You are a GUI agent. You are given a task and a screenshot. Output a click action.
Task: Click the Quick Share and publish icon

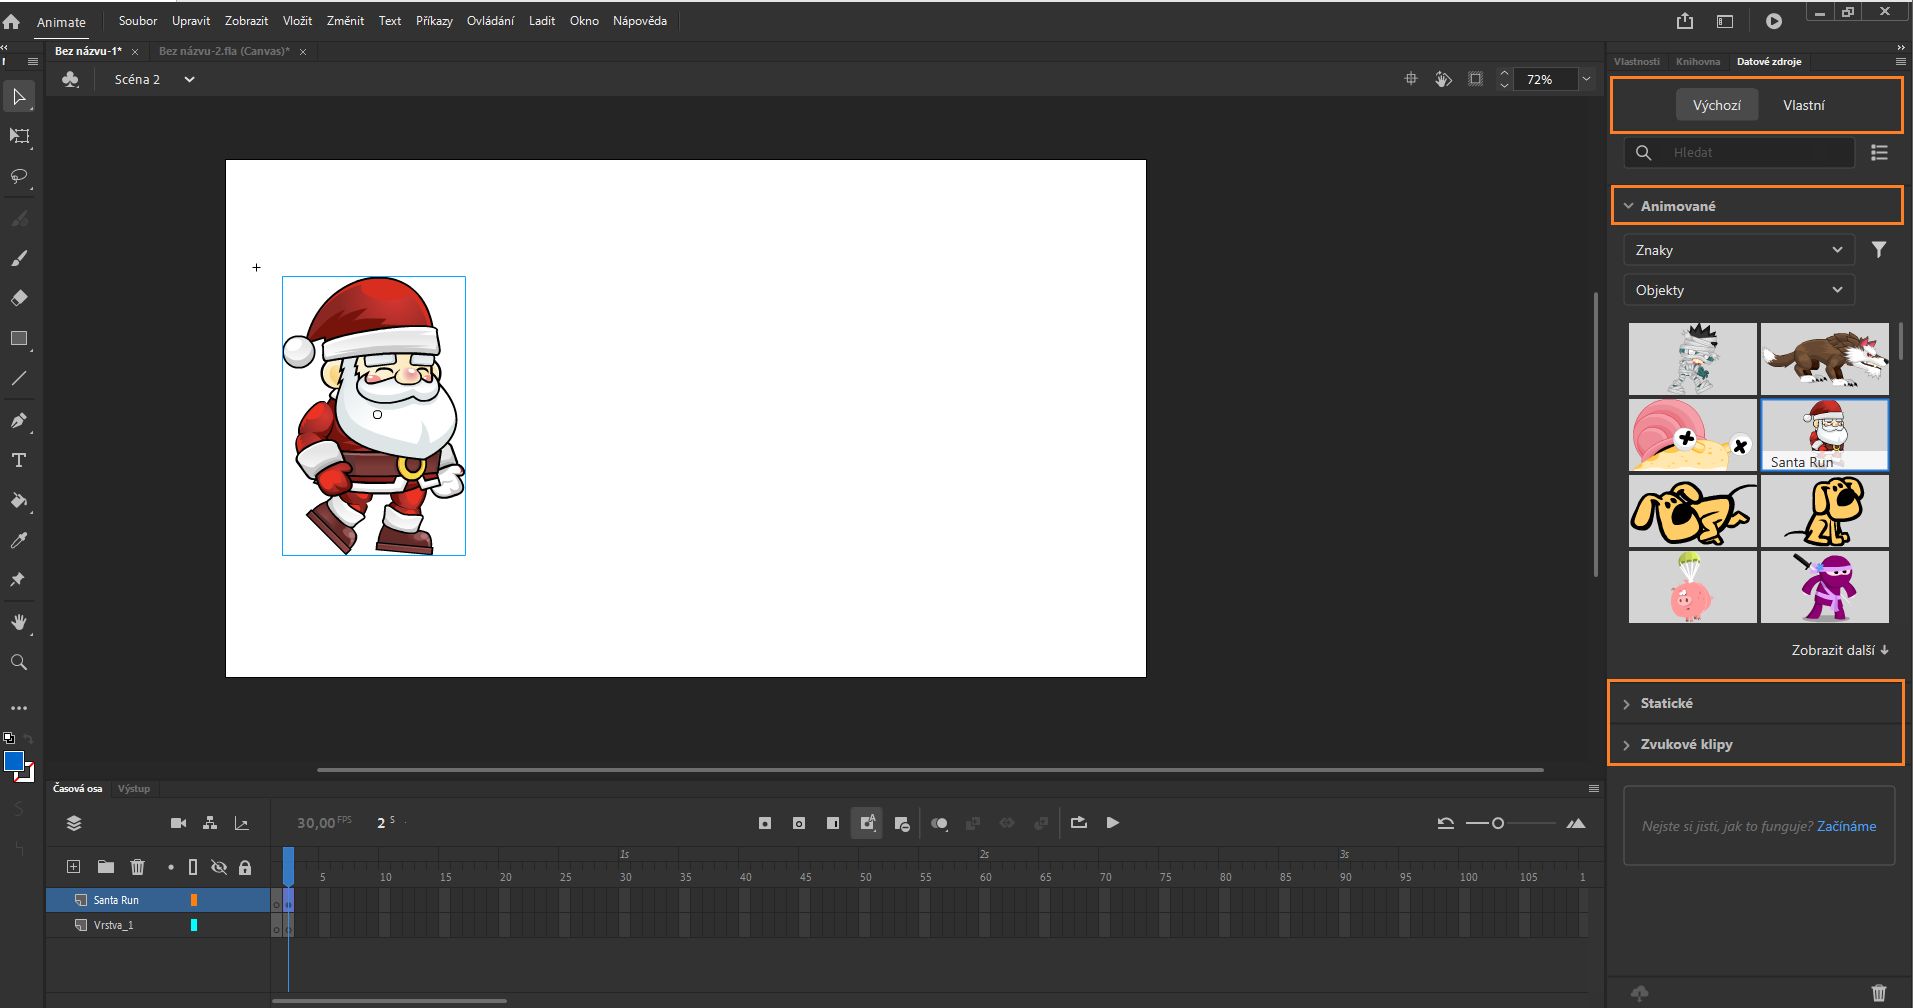tap(1685, 21)
